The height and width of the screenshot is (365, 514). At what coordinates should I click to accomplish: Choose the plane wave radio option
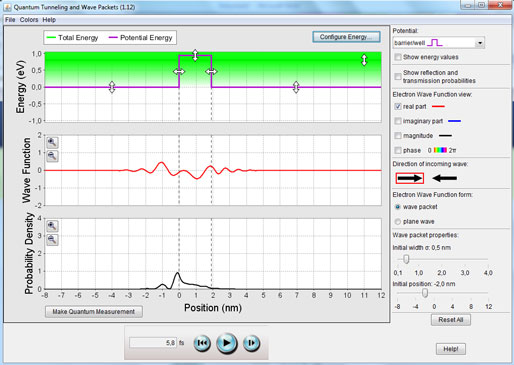click(x=398, y=222)
